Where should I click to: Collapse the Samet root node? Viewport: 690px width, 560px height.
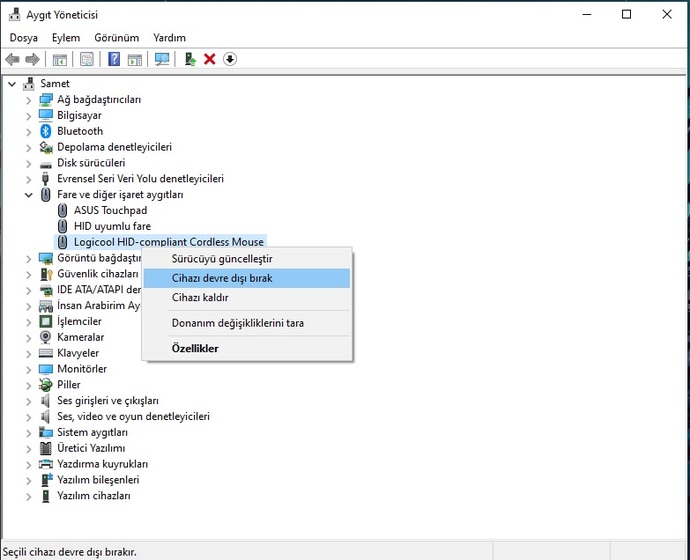(x=12, y=84)
